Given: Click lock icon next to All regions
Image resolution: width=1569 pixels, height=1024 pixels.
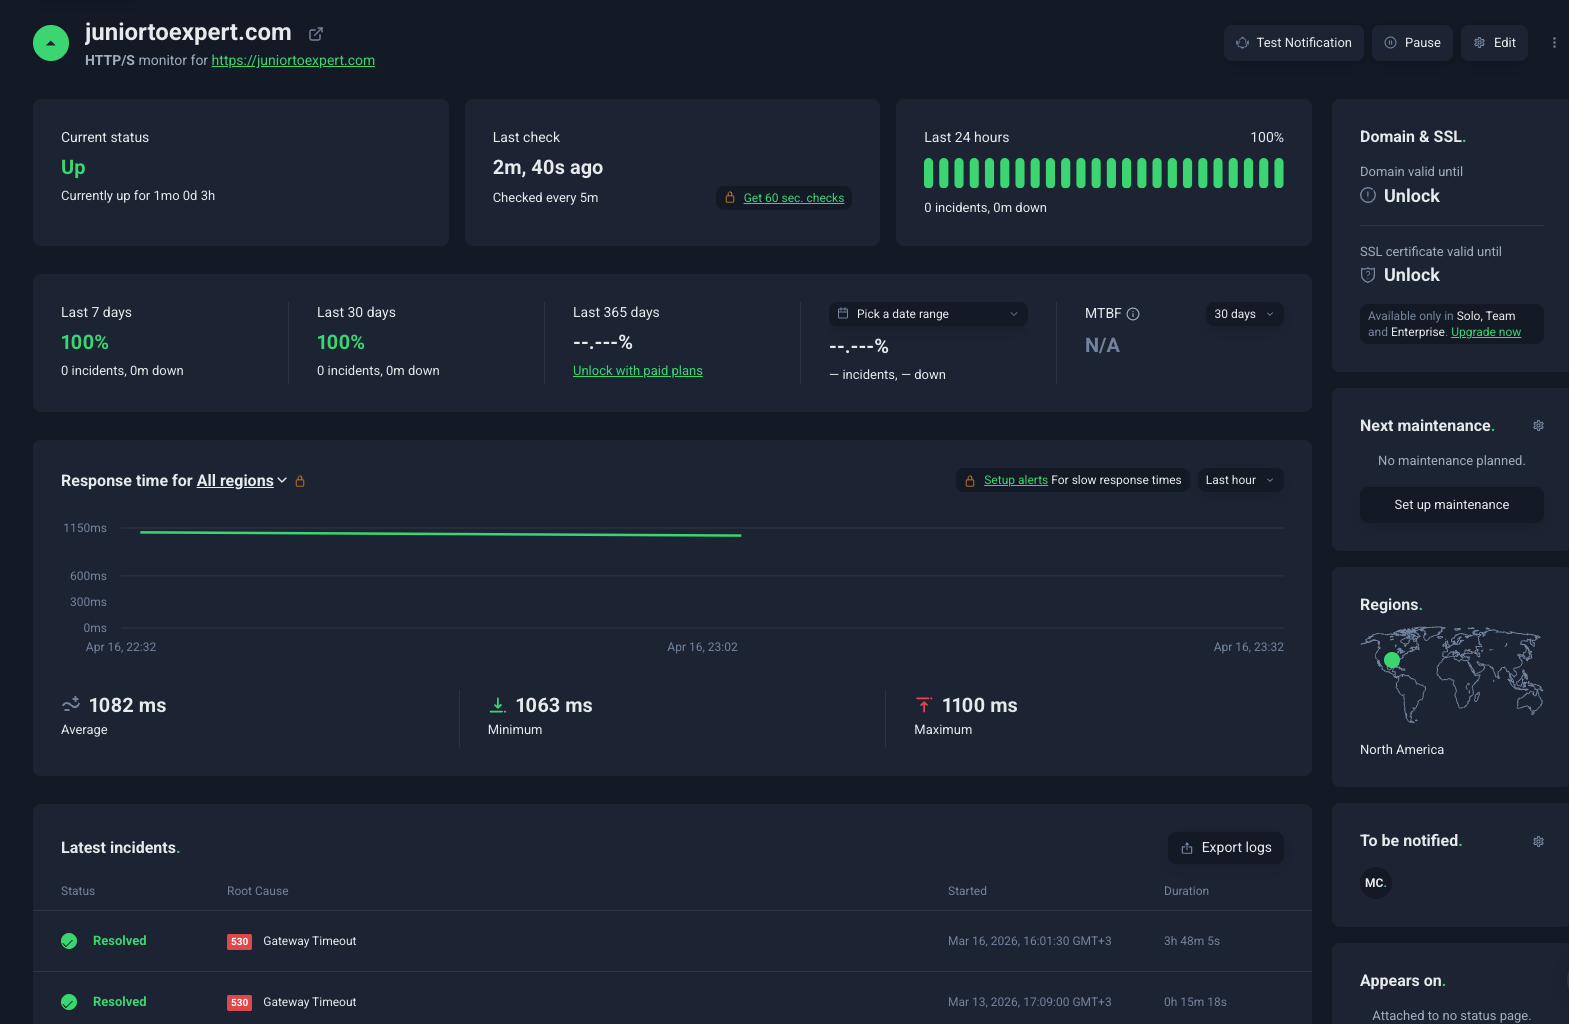Looking at the screenshot, I should tap(300, 481).
